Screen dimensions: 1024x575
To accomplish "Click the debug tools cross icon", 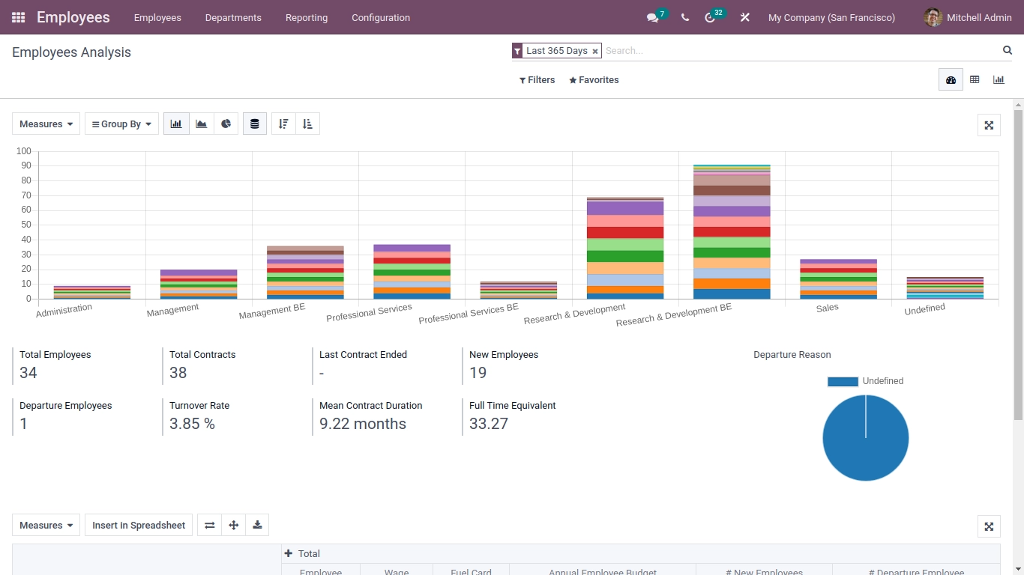I will [744, 18].
